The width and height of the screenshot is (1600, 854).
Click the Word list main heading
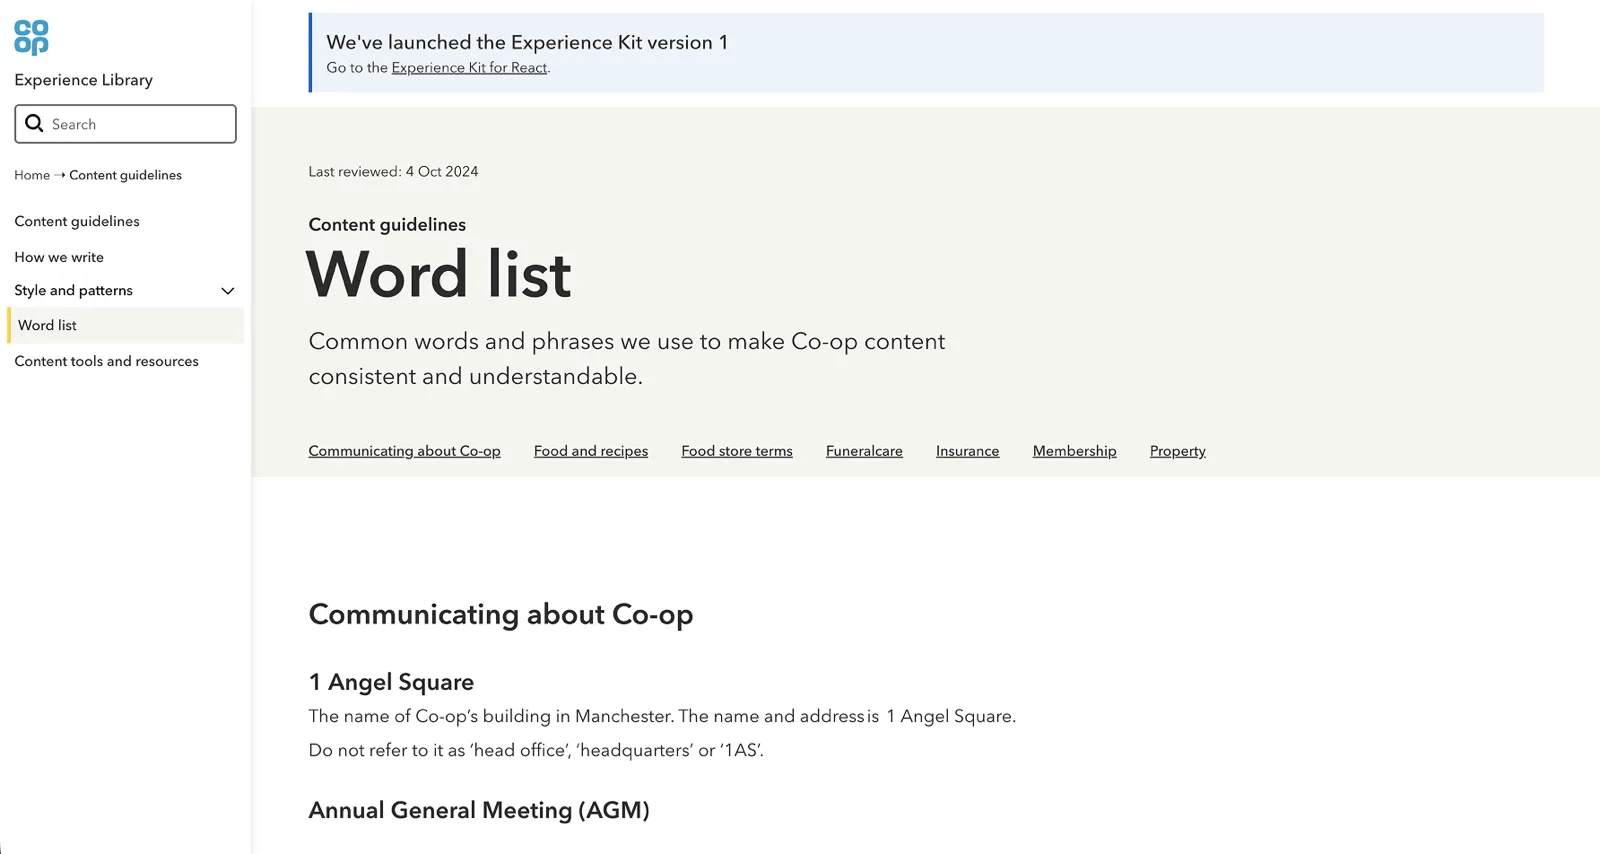tap(439, 274)
